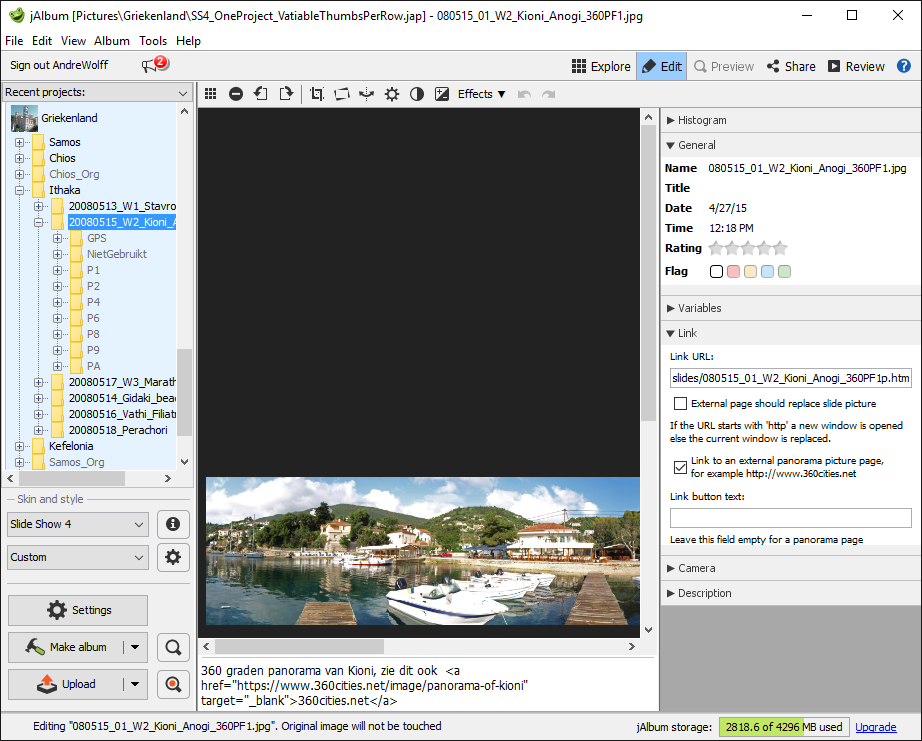Open the Help menu

point(188,41)
